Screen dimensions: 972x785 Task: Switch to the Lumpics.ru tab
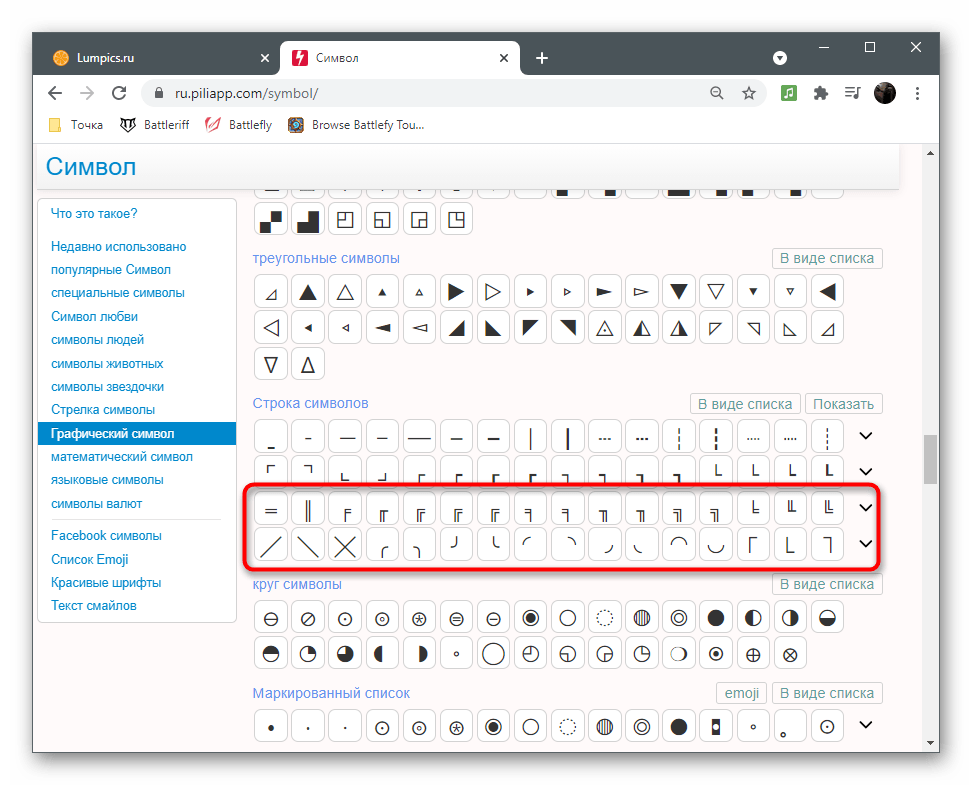150,58
